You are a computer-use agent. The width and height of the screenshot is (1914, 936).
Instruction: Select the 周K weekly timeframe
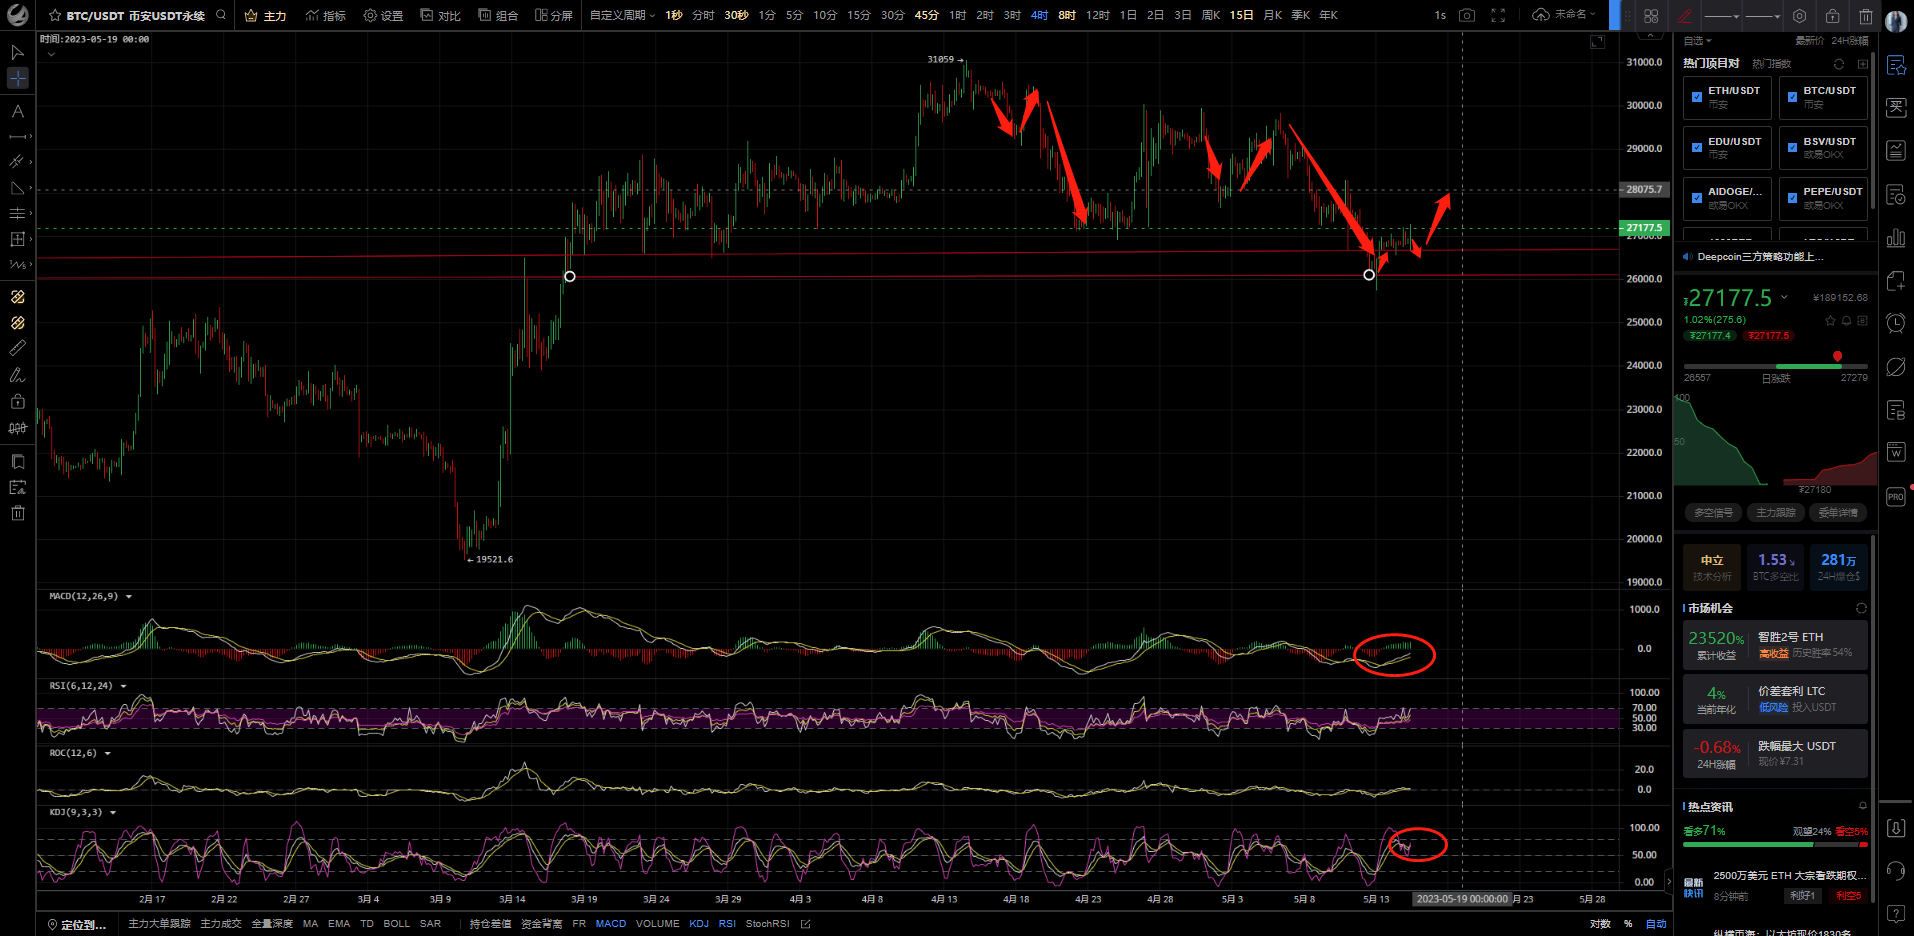[1211, 15]
